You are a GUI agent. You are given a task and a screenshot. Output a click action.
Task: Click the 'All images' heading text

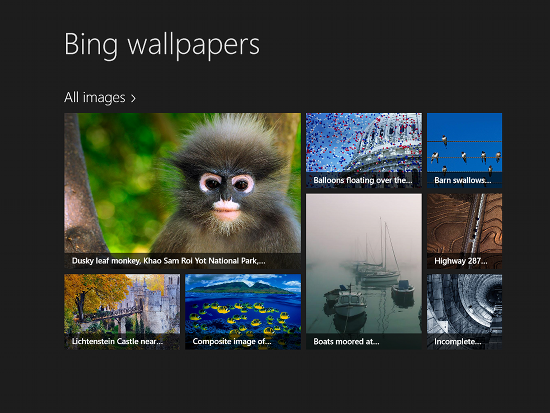coord(95,98)
